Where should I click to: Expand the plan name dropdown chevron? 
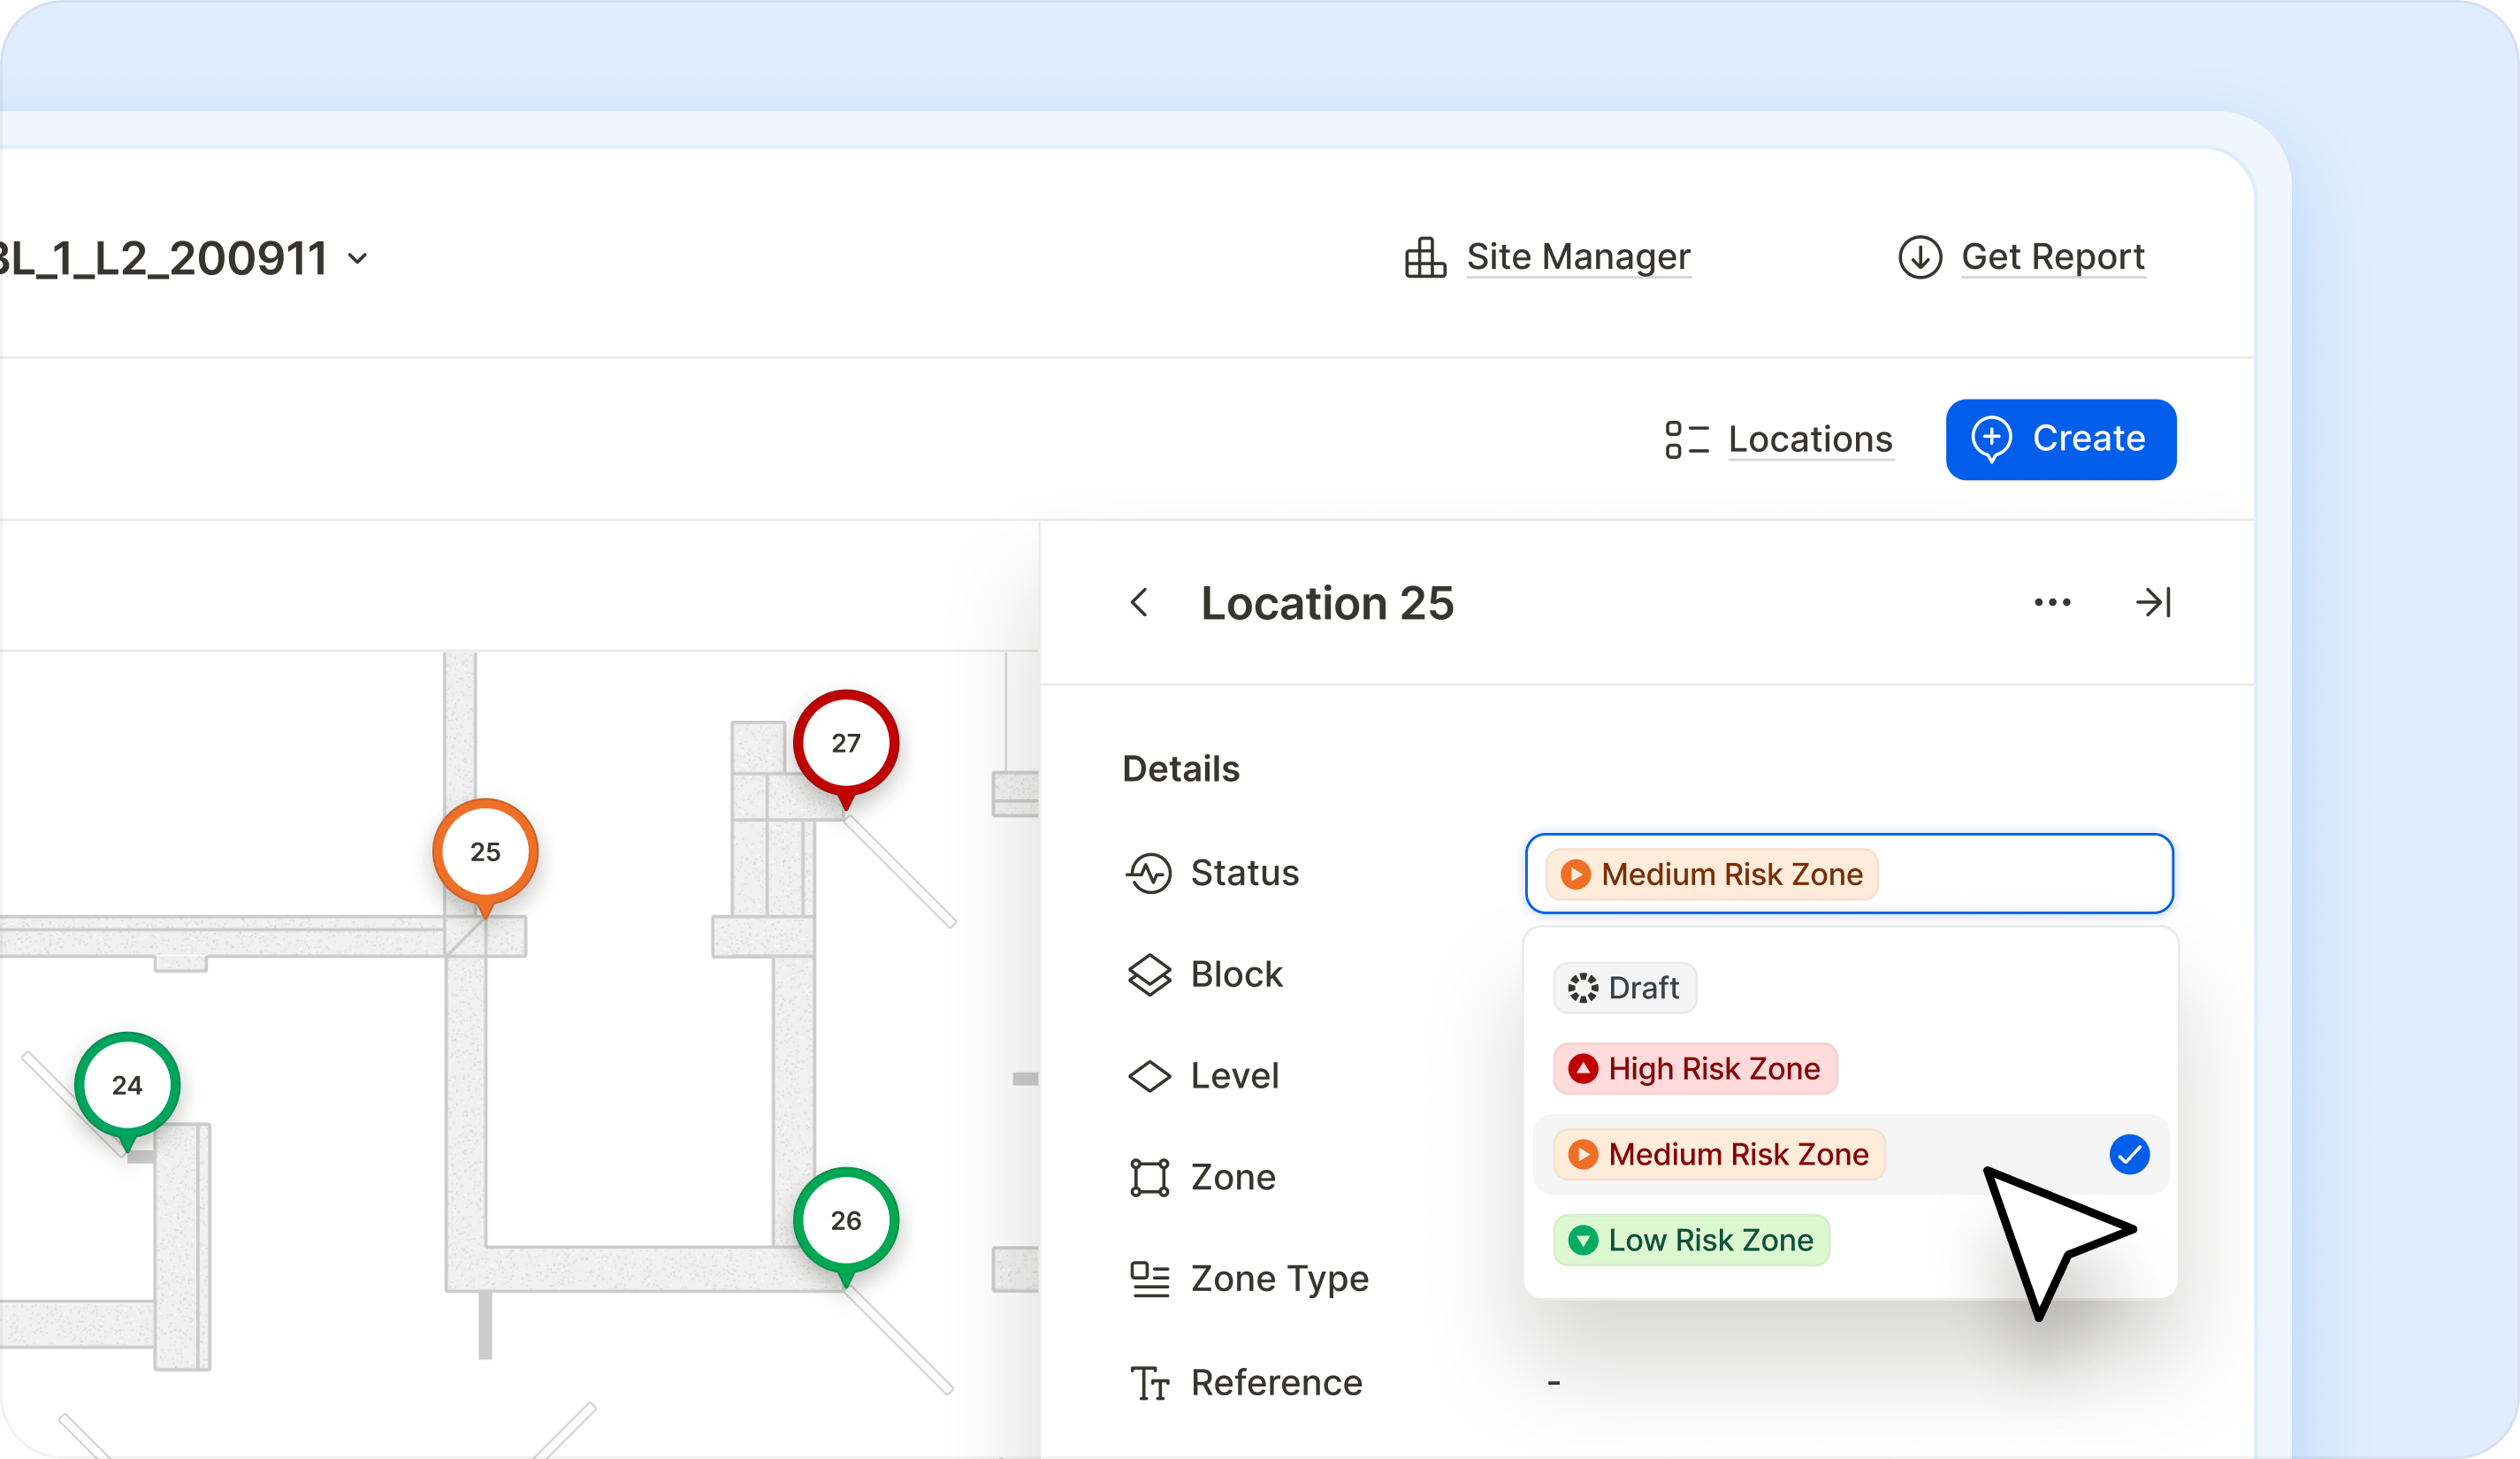(357, 259)
